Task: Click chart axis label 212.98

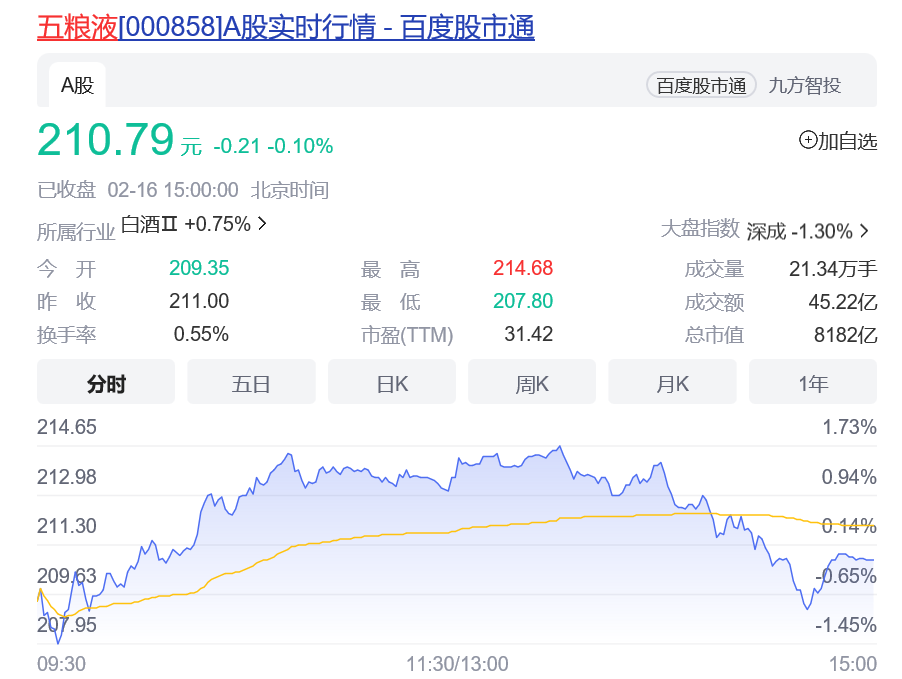Action: (67, 477)
